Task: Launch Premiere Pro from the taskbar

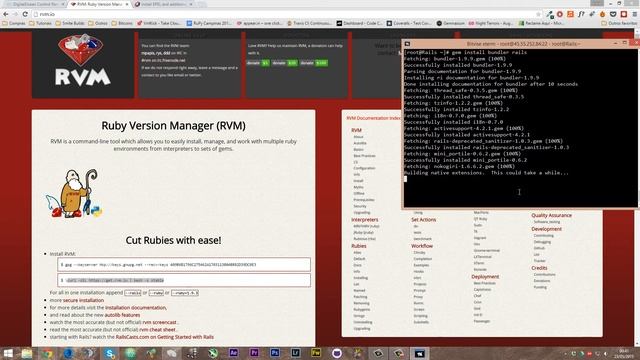Action: 254,353
